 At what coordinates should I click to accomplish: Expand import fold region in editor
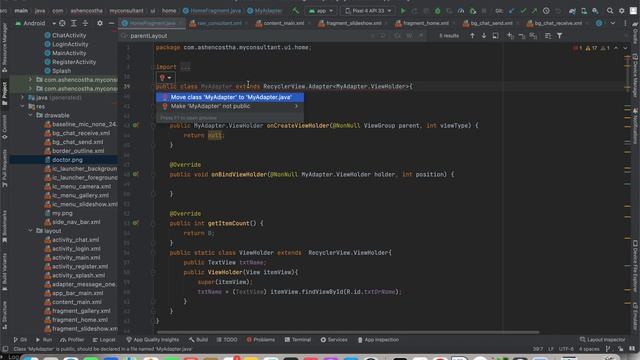(185, 67)
